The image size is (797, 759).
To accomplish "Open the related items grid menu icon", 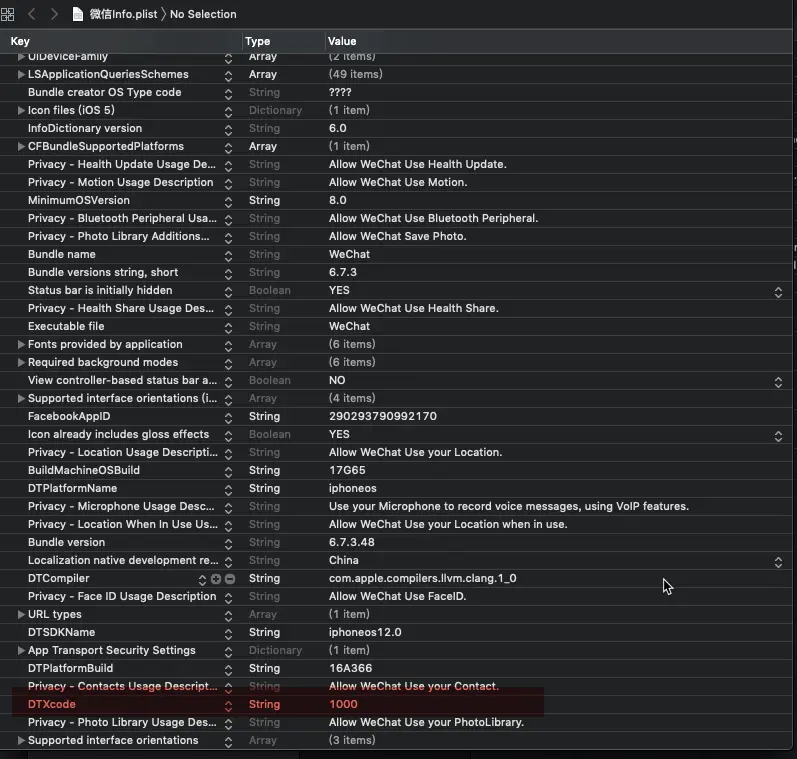I will pos(8,14).
